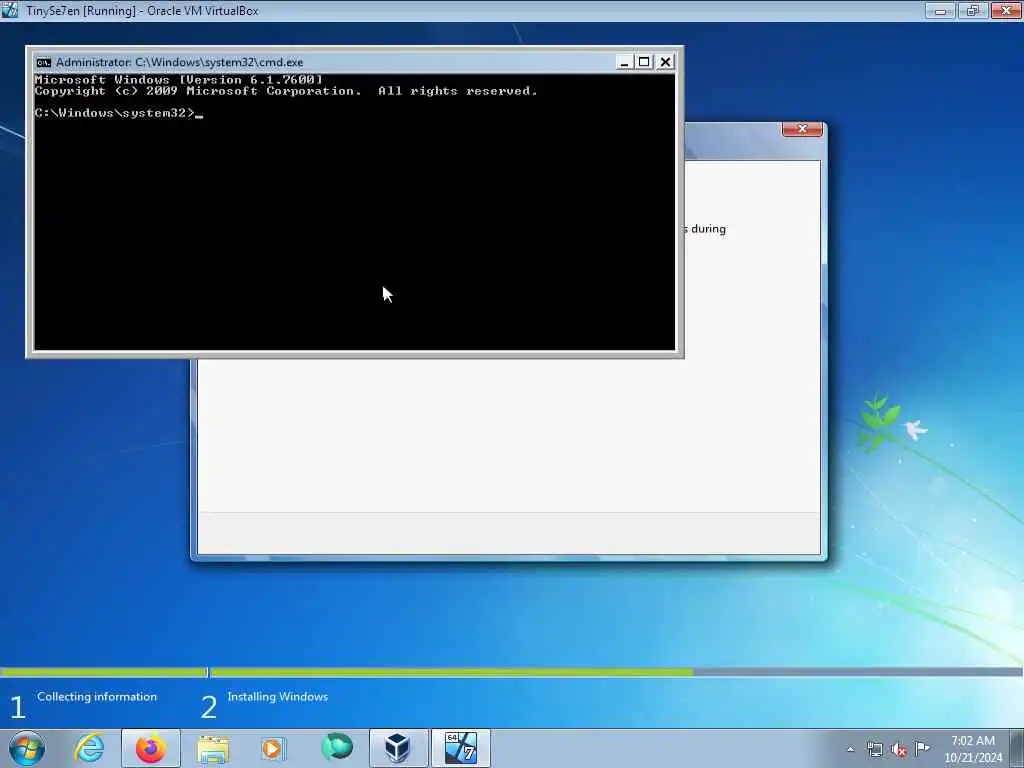Viewport: 1024px width, 768px height.
Task: Open the Windows Start menu orb
Action: [27, 748]
